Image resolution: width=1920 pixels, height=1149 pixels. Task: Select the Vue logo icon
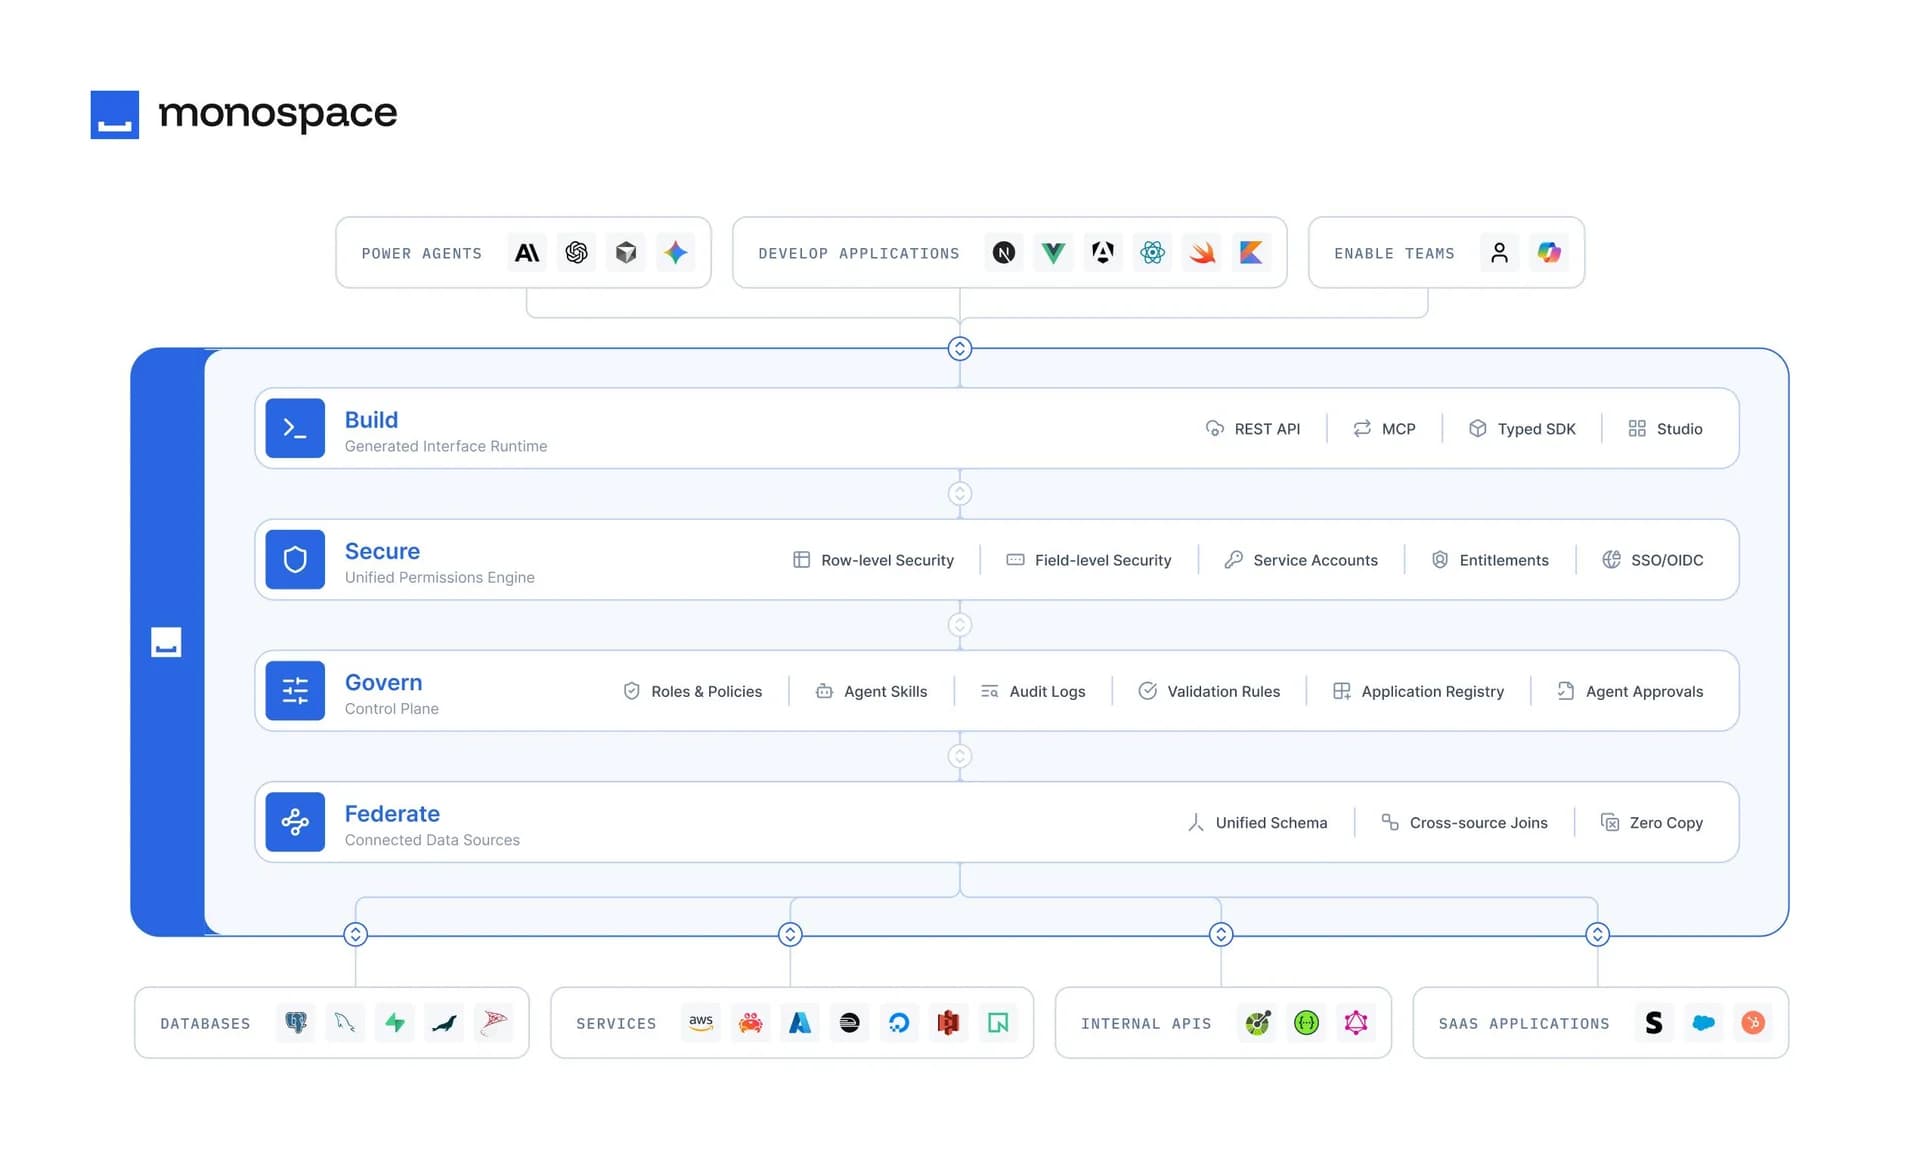1053,253
